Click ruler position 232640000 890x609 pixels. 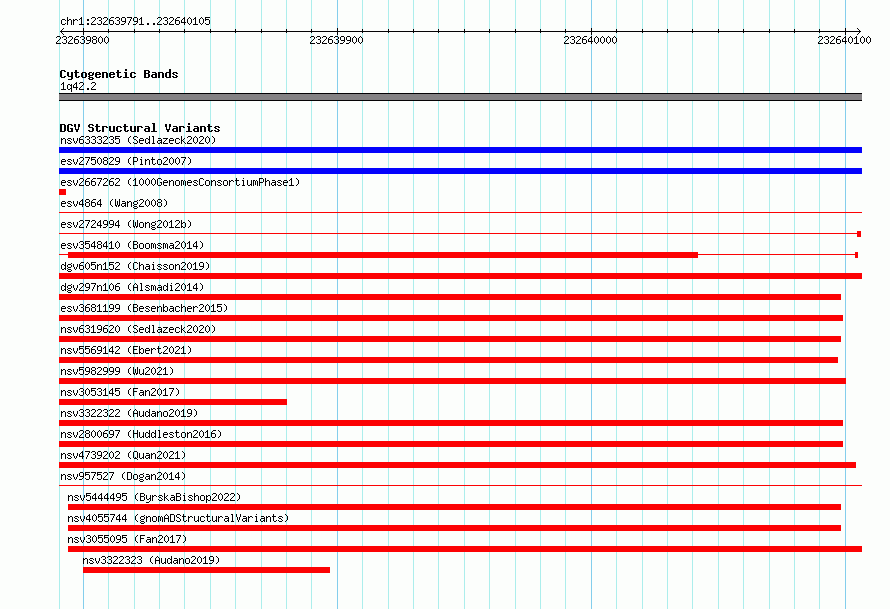[x=590, y=40]
